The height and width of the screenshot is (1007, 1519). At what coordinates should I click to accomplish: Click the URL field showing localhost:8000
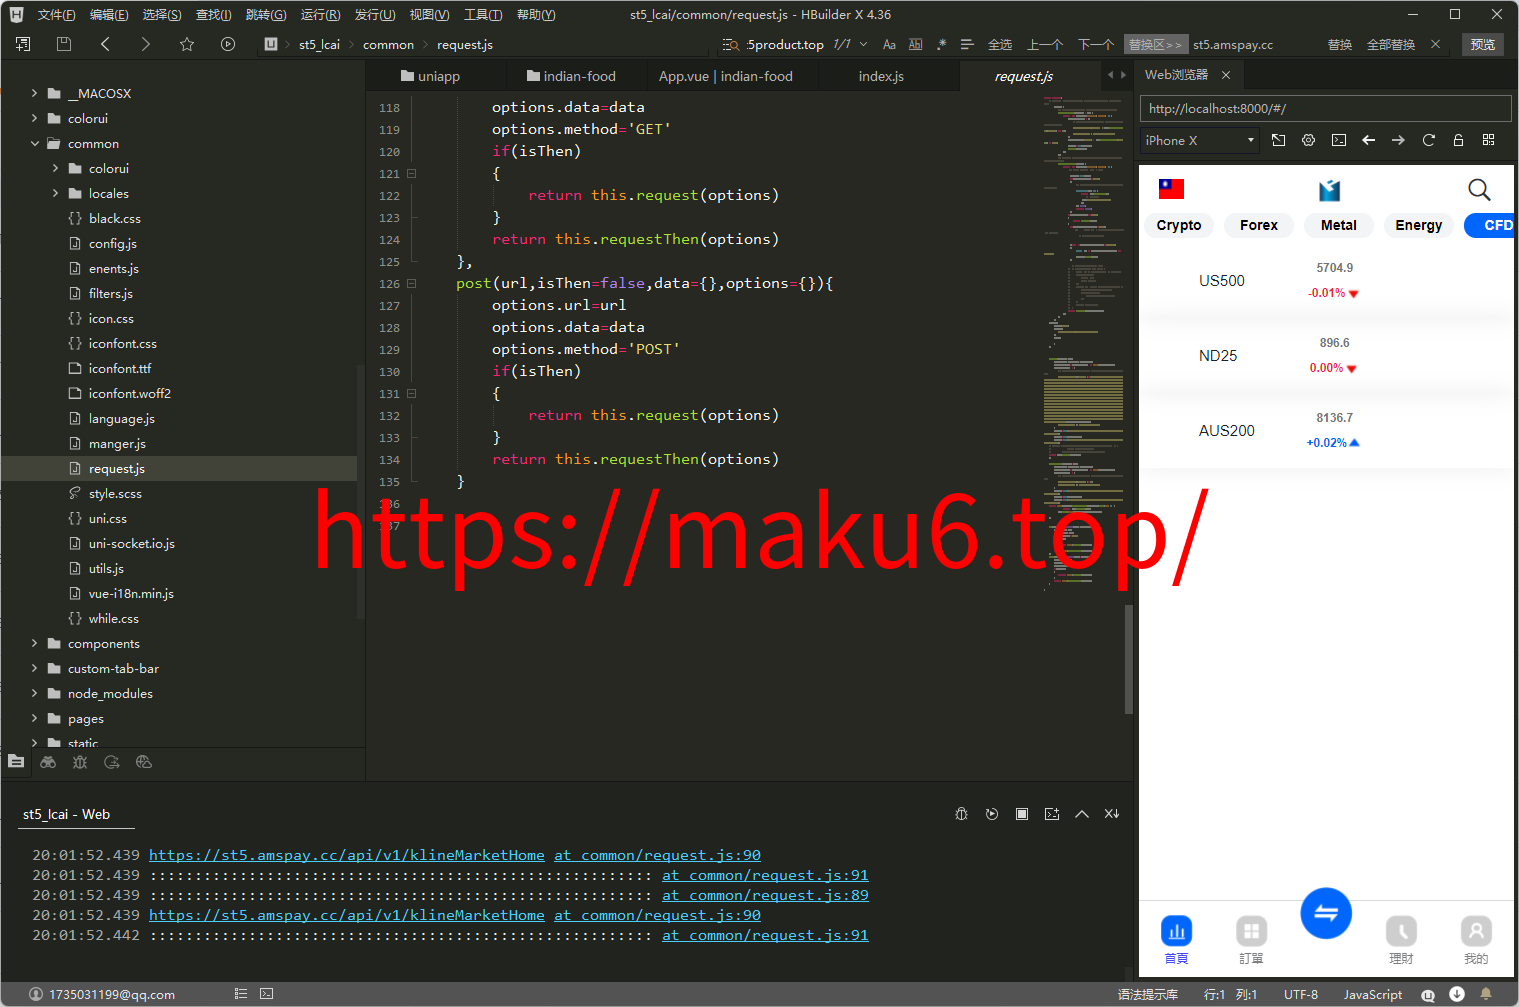tap(1325, 108)
